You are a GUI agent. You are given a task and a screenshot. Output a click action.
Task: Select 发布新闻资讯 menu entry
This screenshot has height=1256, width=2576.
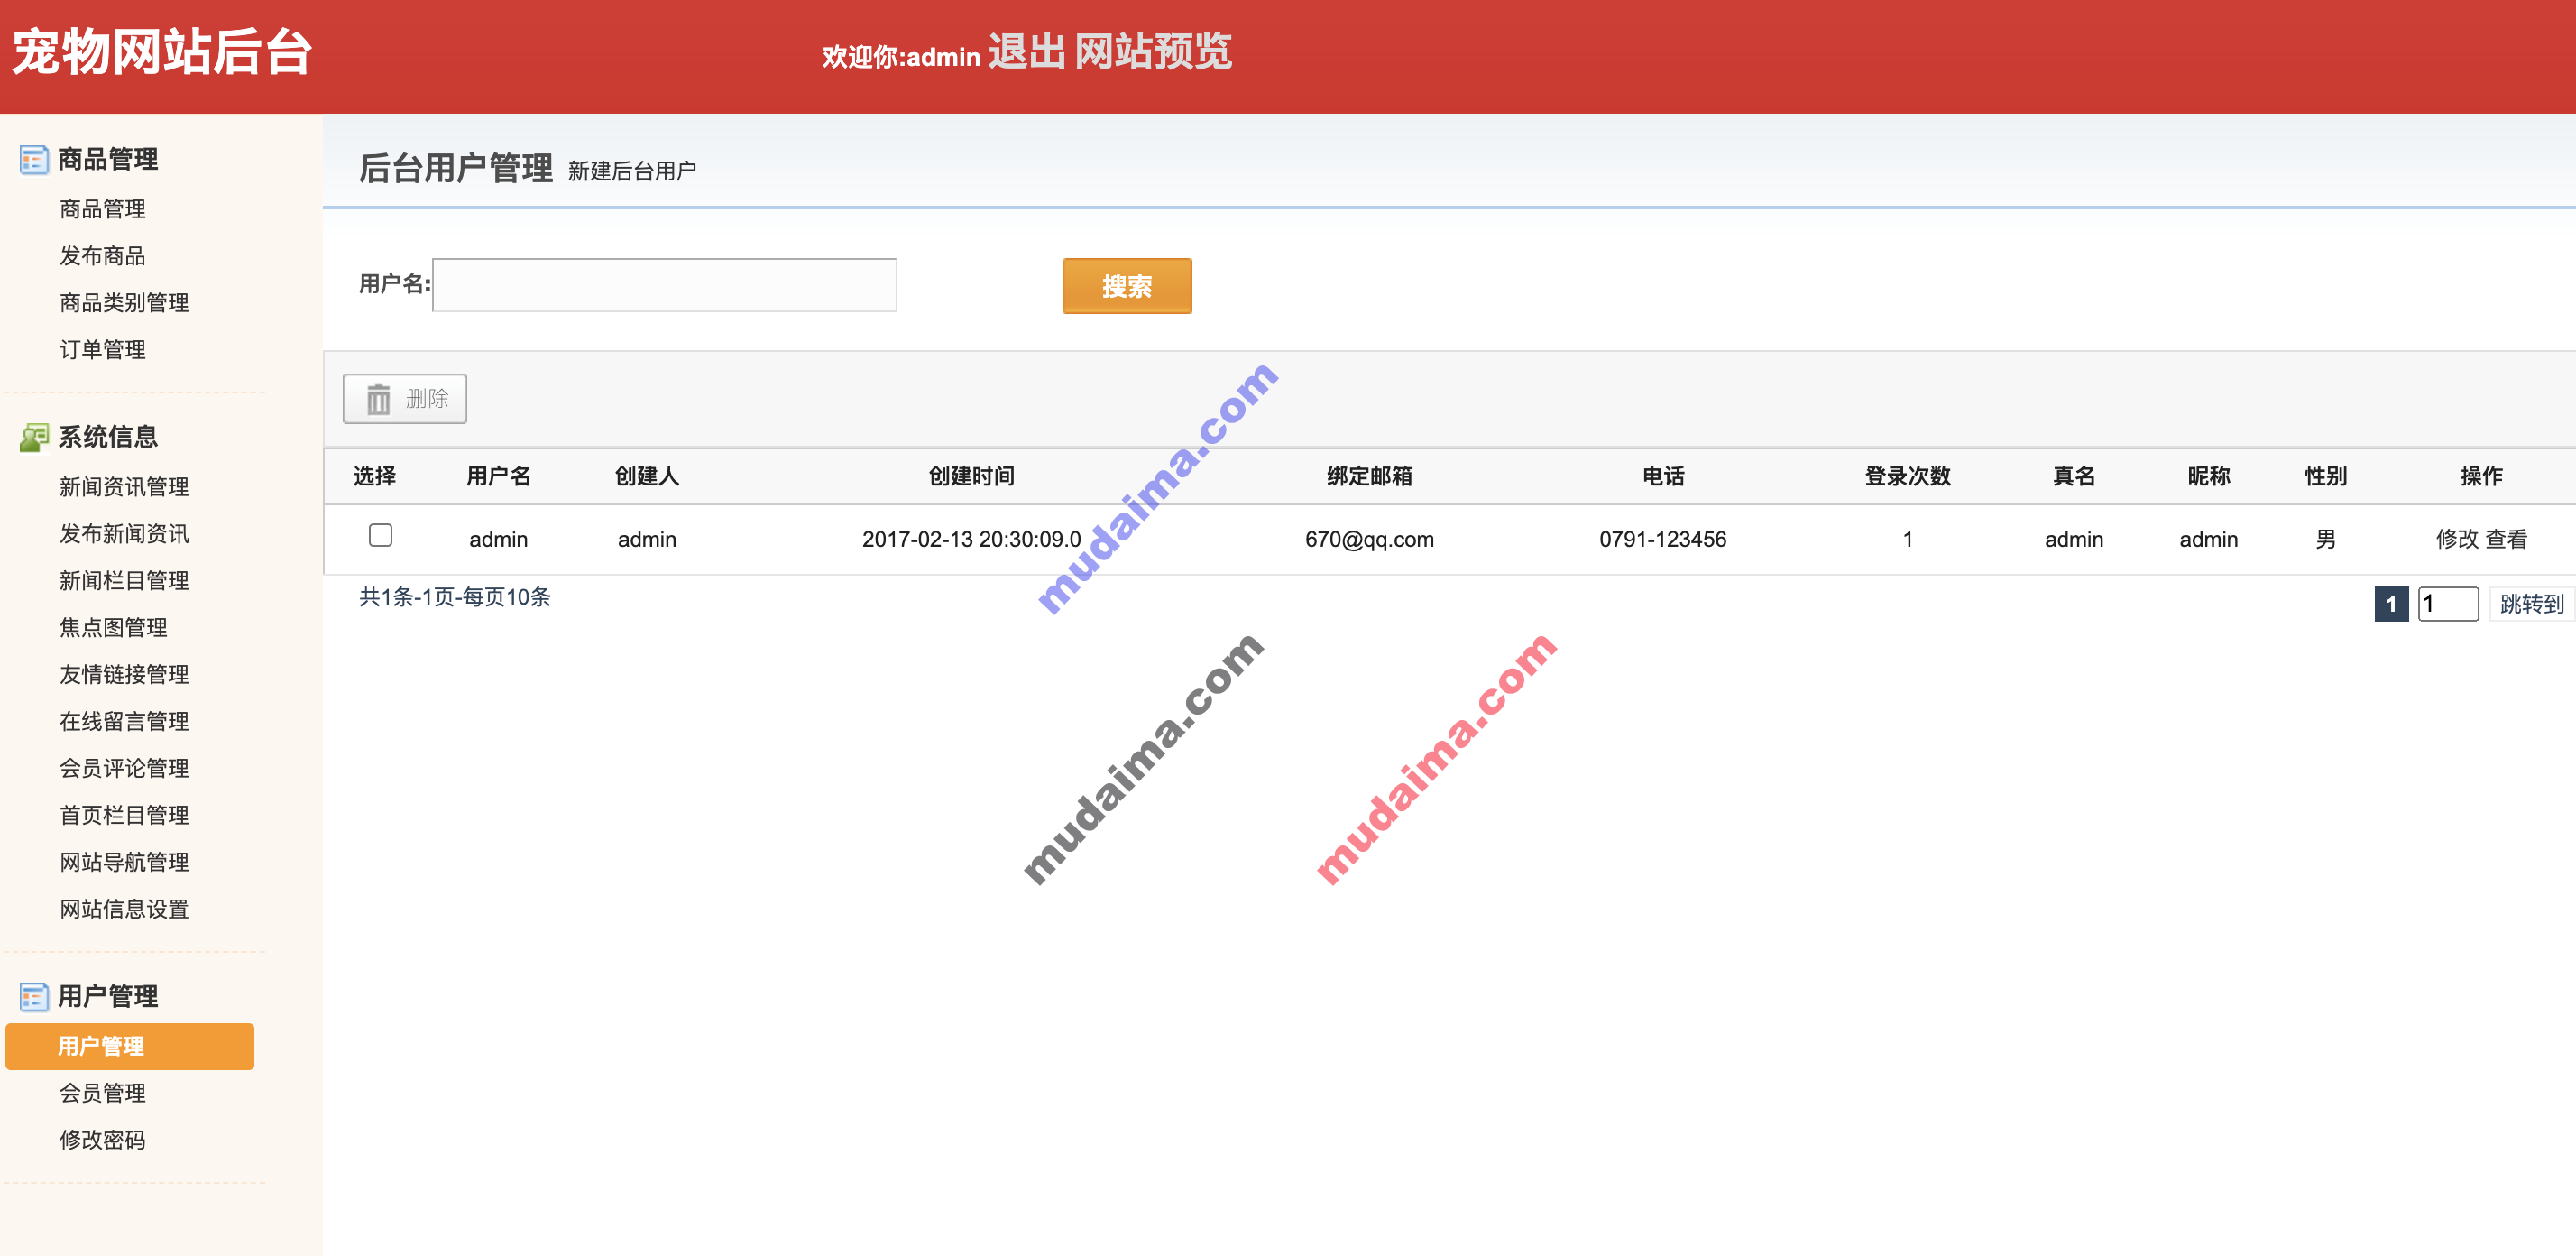pyautogui.click(x=124, y=534)
